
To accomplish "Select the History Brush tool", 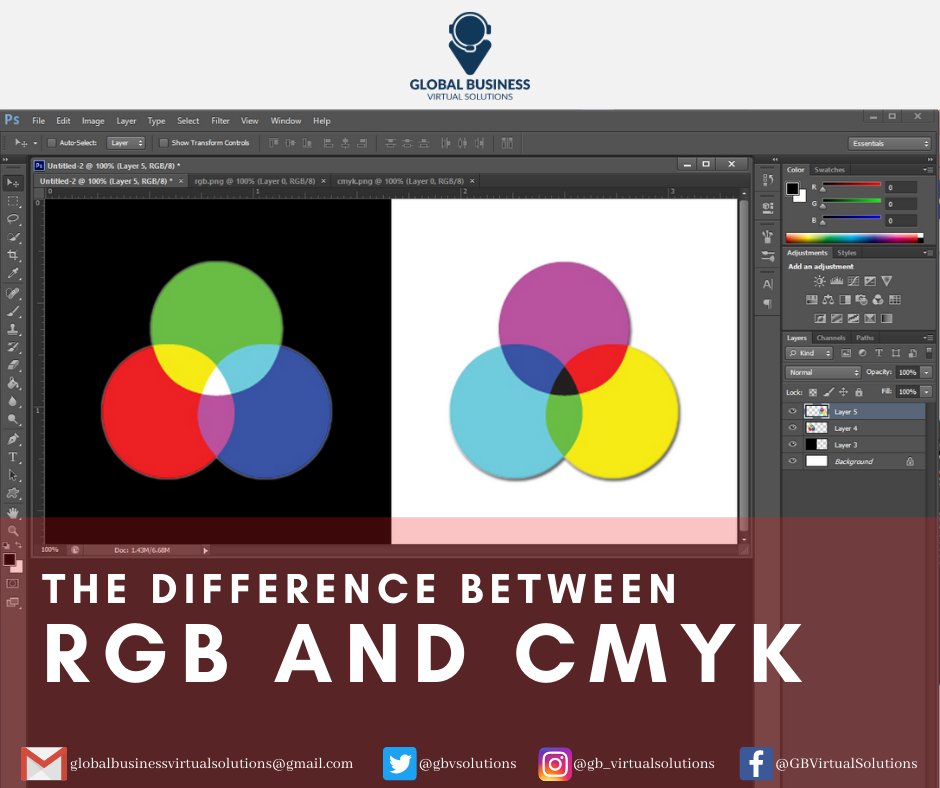I will click(x=13, y=347).
